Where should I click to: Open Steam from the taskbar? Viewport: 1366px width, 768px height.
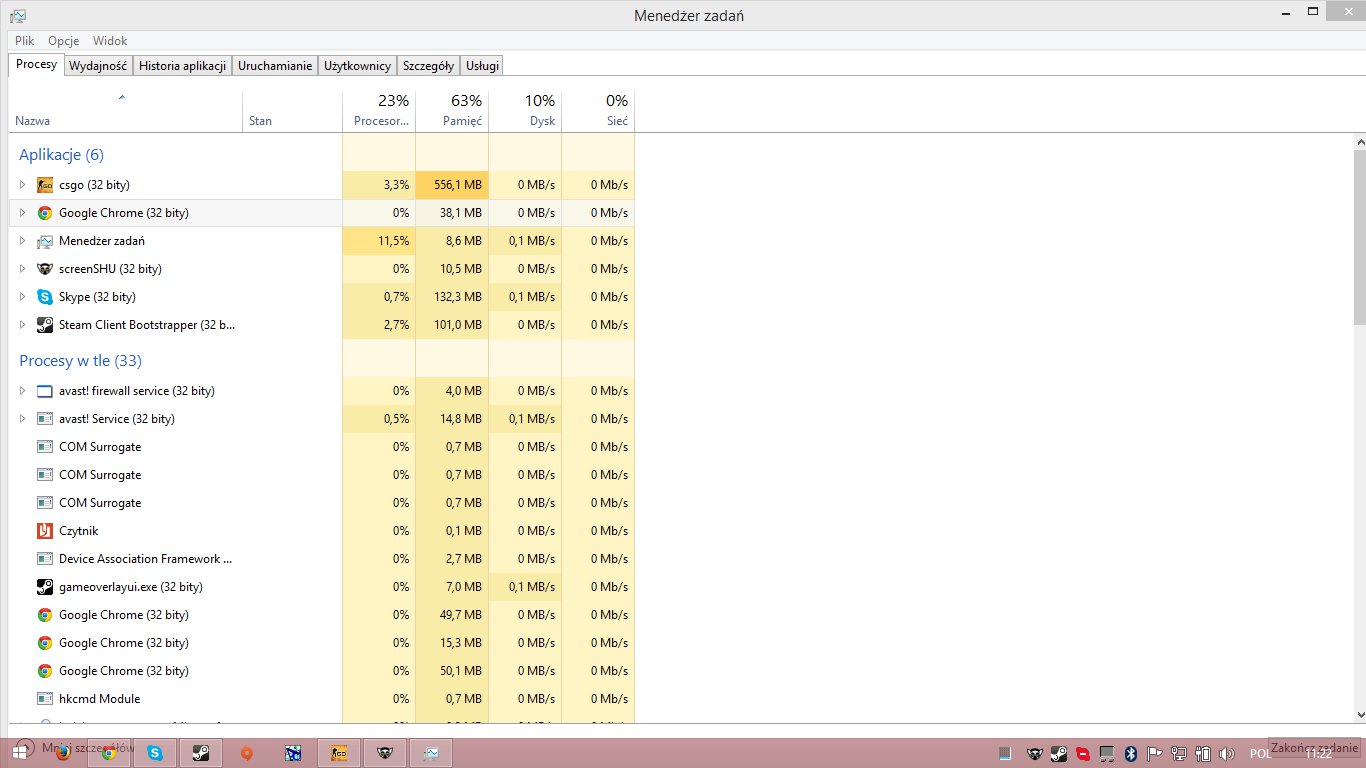tap(201, 753)
